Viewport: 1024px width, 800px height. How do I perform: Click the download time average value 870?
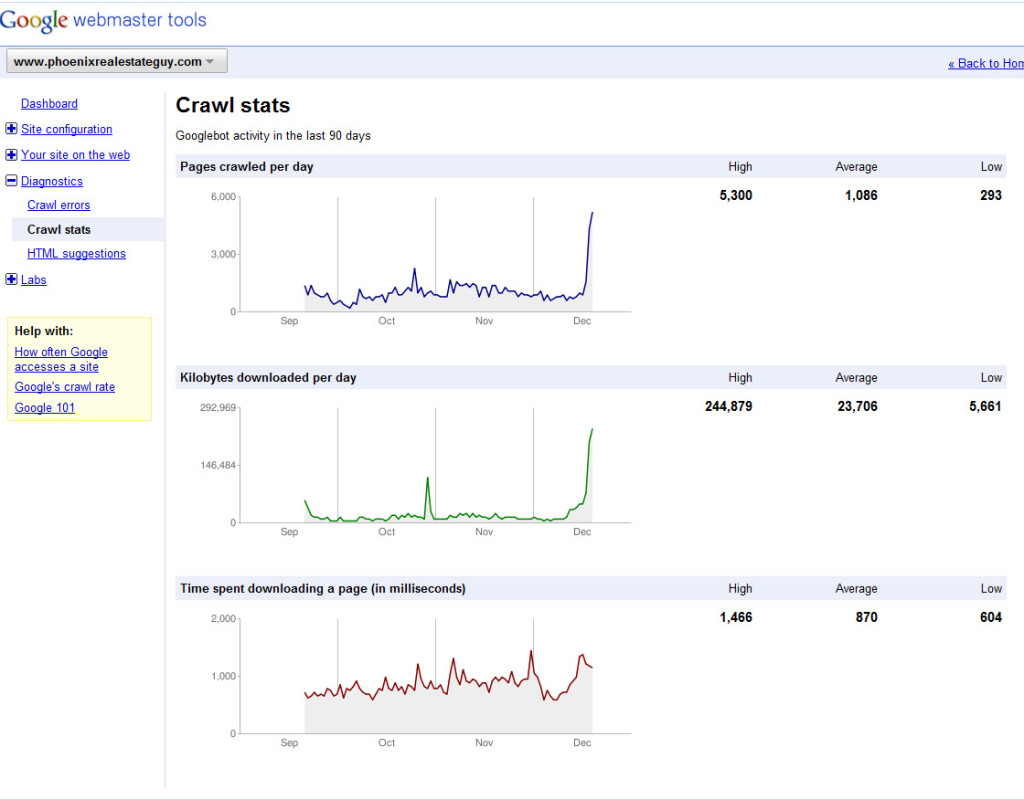[x=867, y=617]
